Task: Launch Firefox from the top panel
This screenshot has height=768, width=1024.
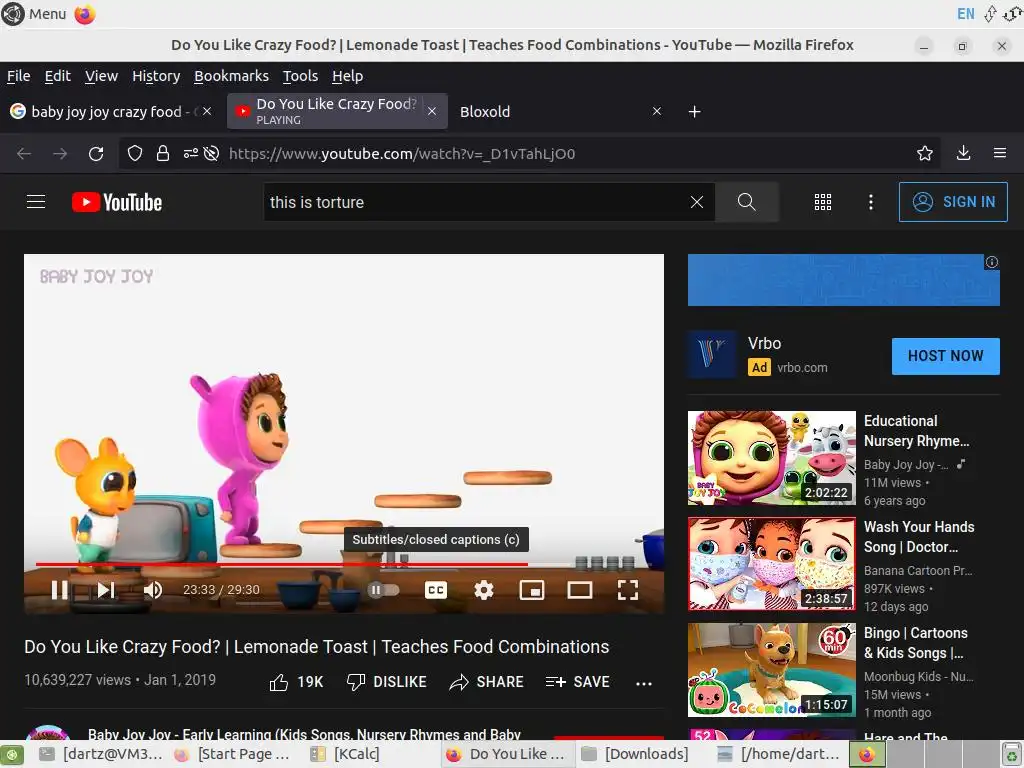Action: click(x=85, y=14)
